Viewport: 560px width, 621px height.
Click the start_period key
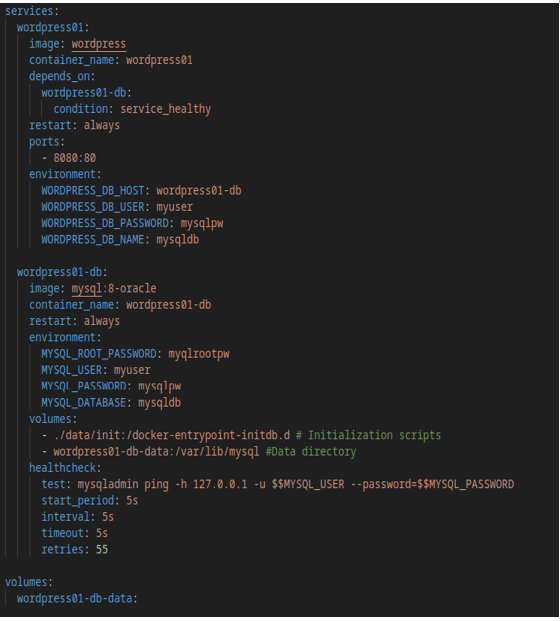(78, 501)
